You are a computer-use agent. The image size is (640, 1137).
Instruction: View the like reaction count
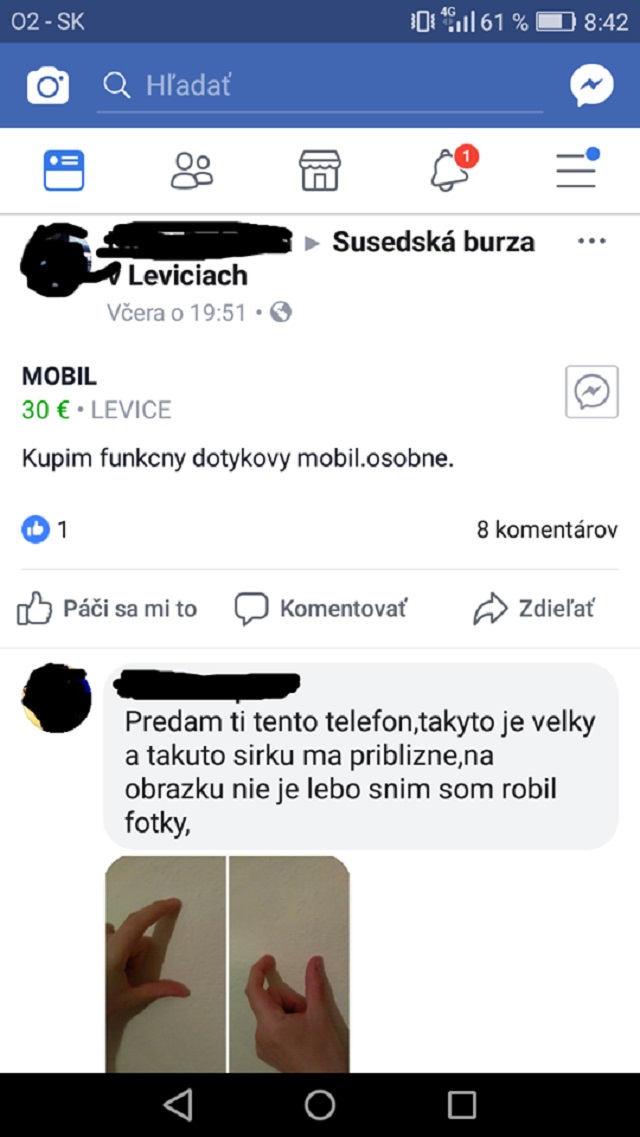44,530
